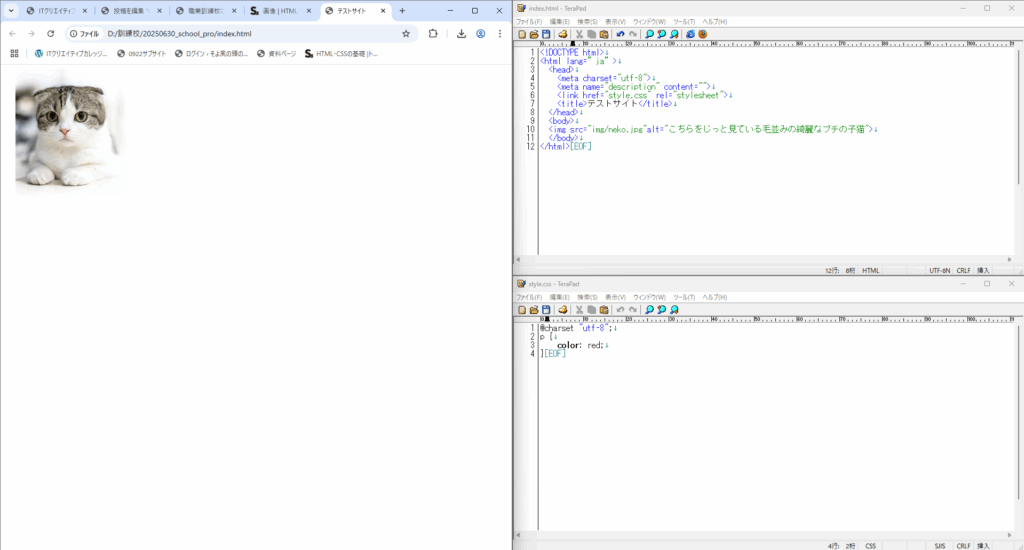The height and width of the screenshot is (550, 1024).
Task: Click New file icon in style.css TeraPad toolbar
Action: [522, 310]
